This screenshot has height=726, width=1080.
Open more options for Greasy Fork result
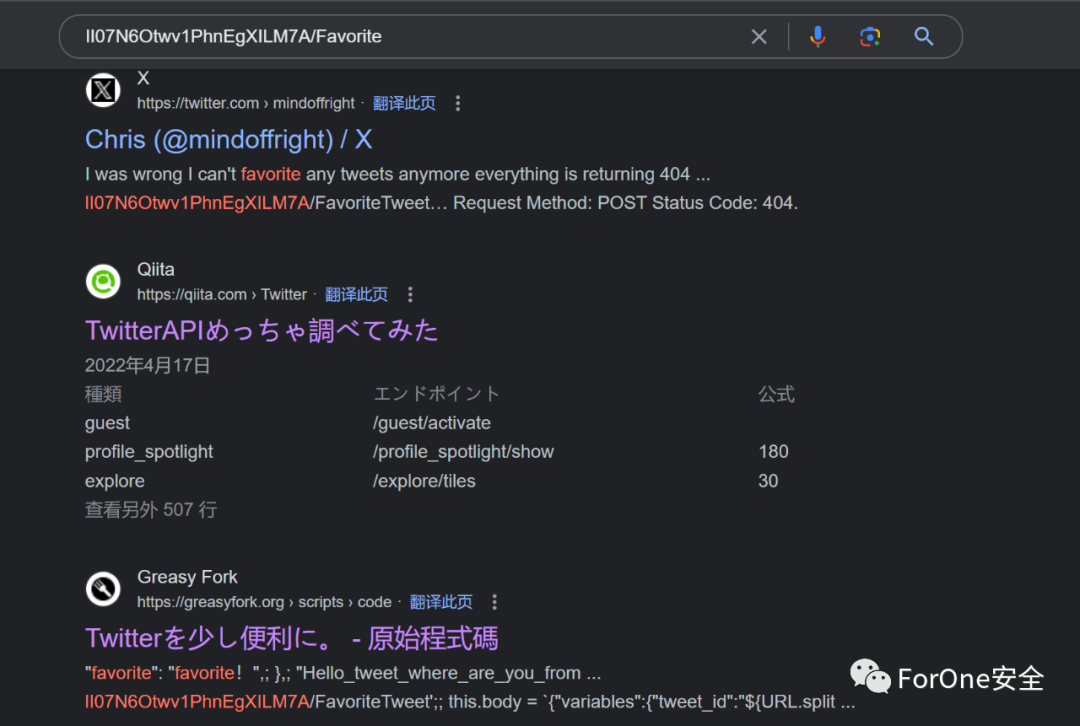coord(495,602)
